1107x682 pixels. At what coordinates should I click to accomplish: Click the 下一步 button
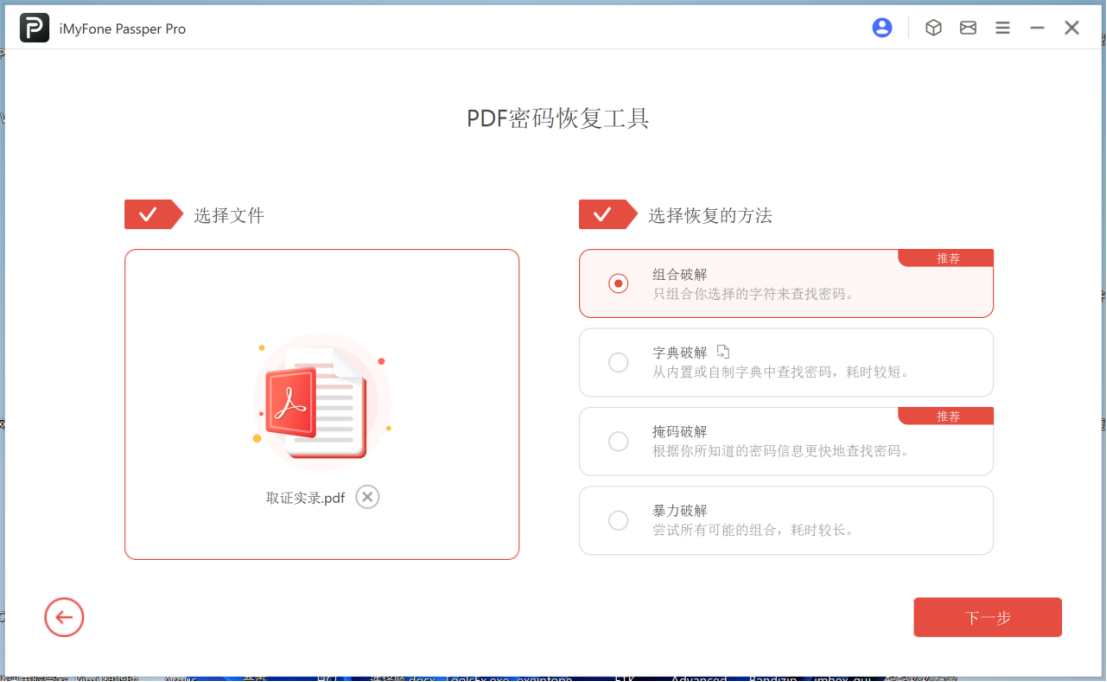click(987, 617)
